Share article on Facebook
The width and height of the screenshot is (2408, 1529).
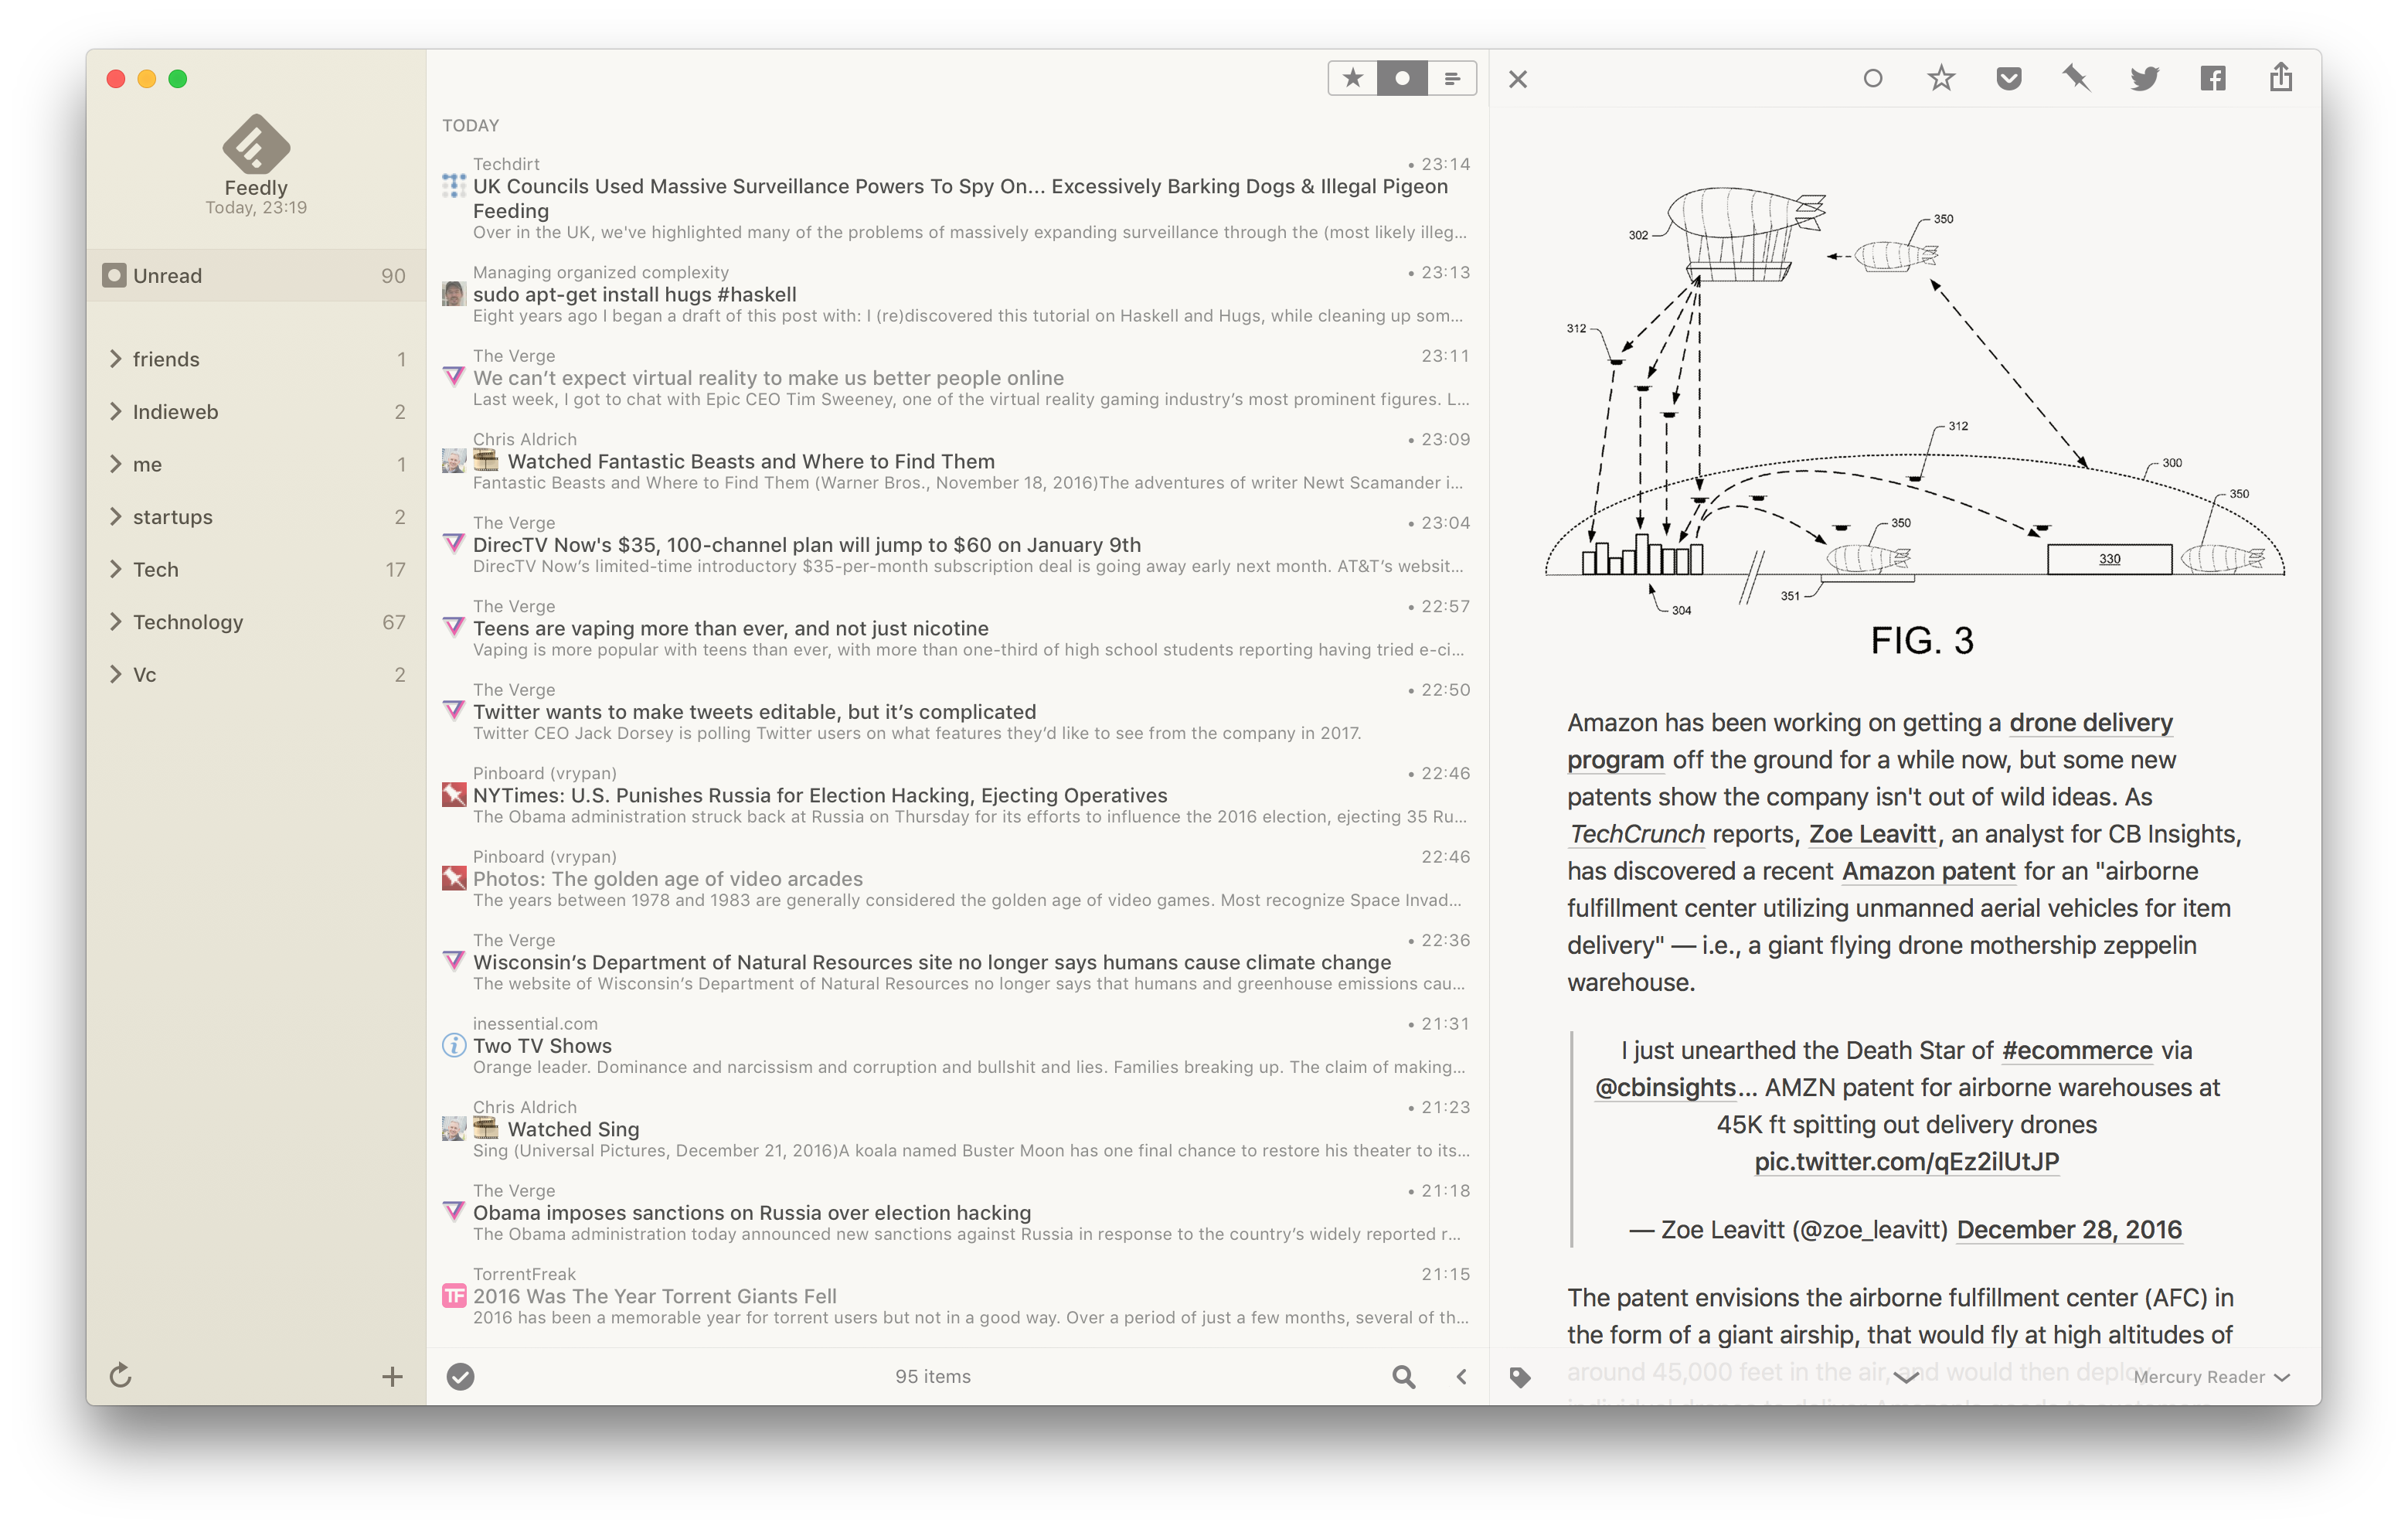coord(2212,78)
